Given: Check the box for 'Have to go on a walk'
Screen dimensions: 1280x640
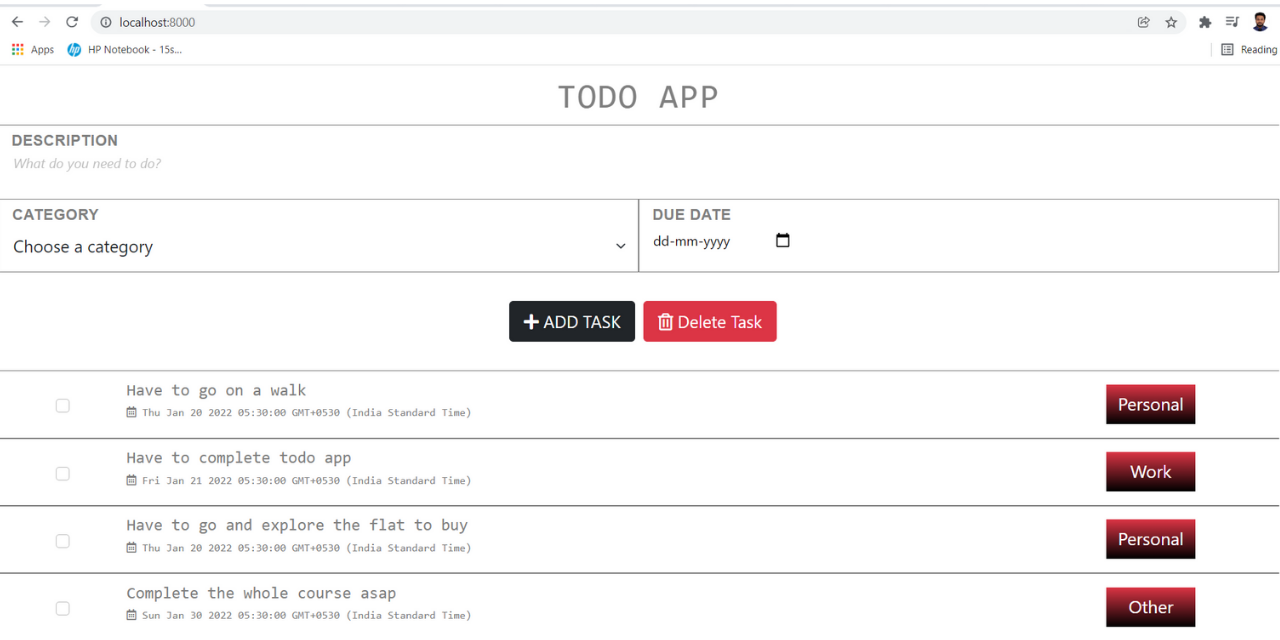Looking at the screenshot, I should pos(62,405).
